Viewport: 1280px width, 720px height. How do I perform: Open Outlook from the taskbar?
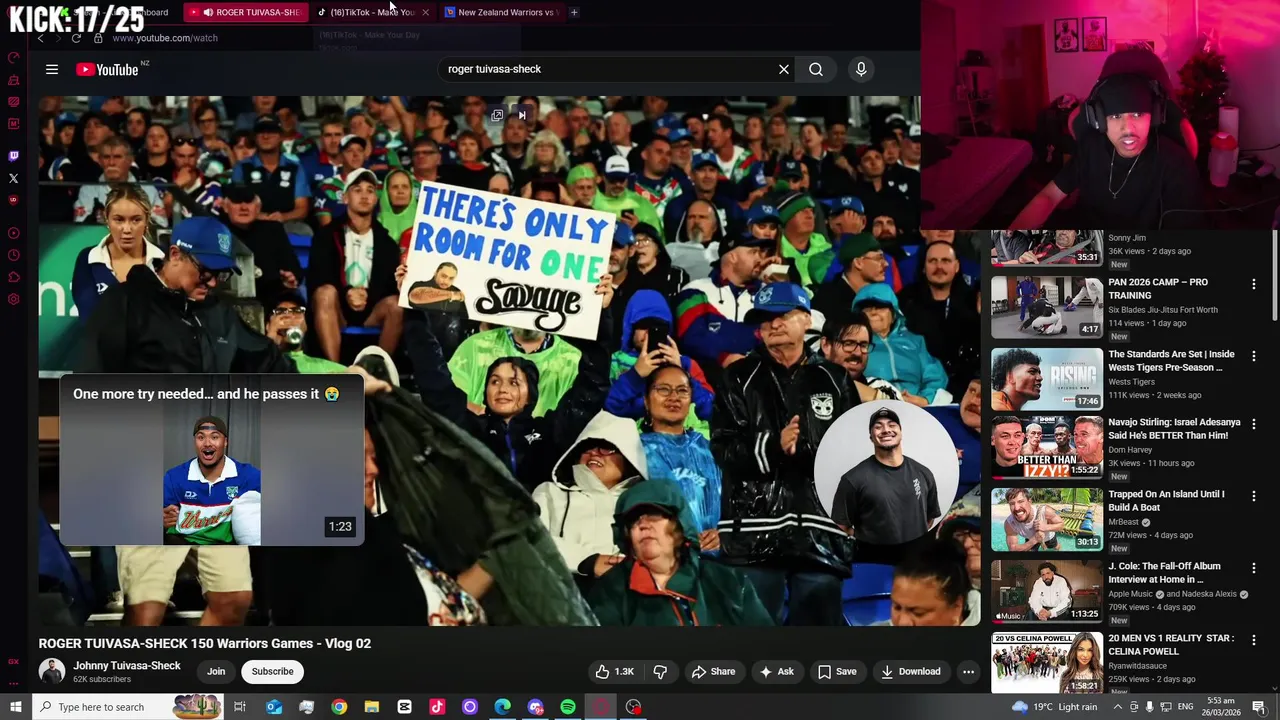click(x=274, y=707)
